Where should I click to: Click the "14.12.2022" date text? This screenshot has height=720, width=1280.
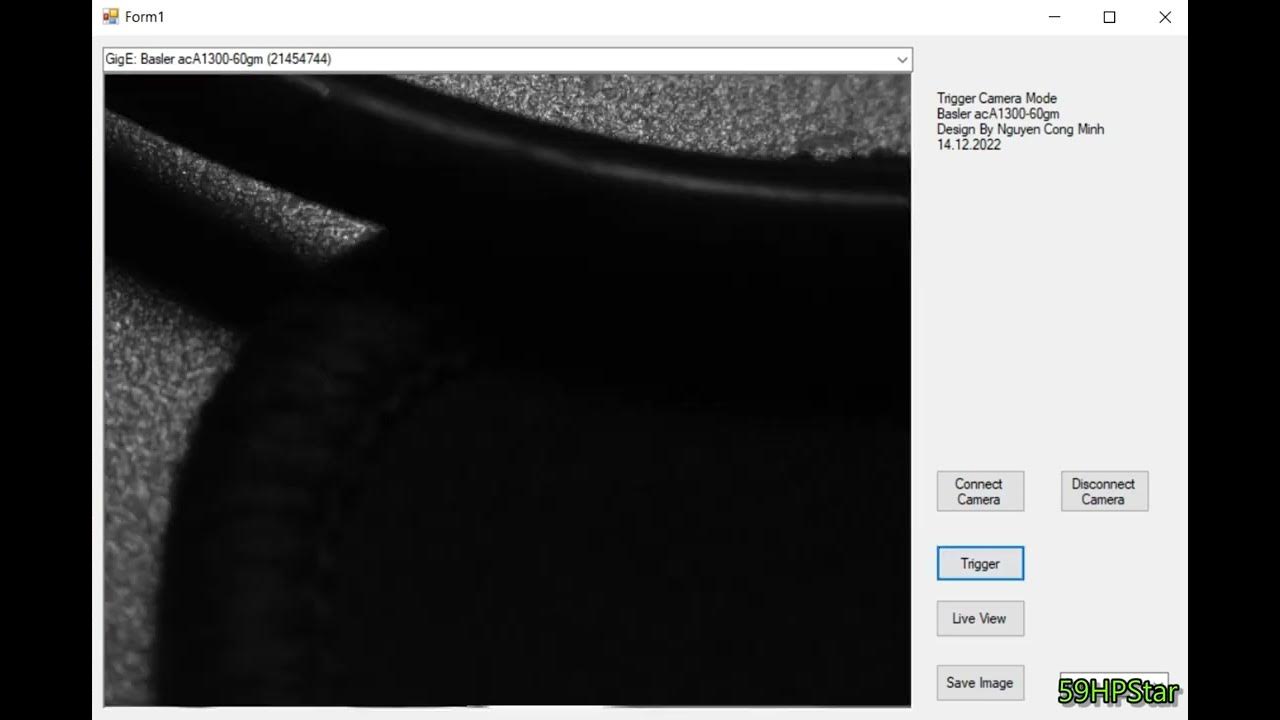(x=969, y=145)
